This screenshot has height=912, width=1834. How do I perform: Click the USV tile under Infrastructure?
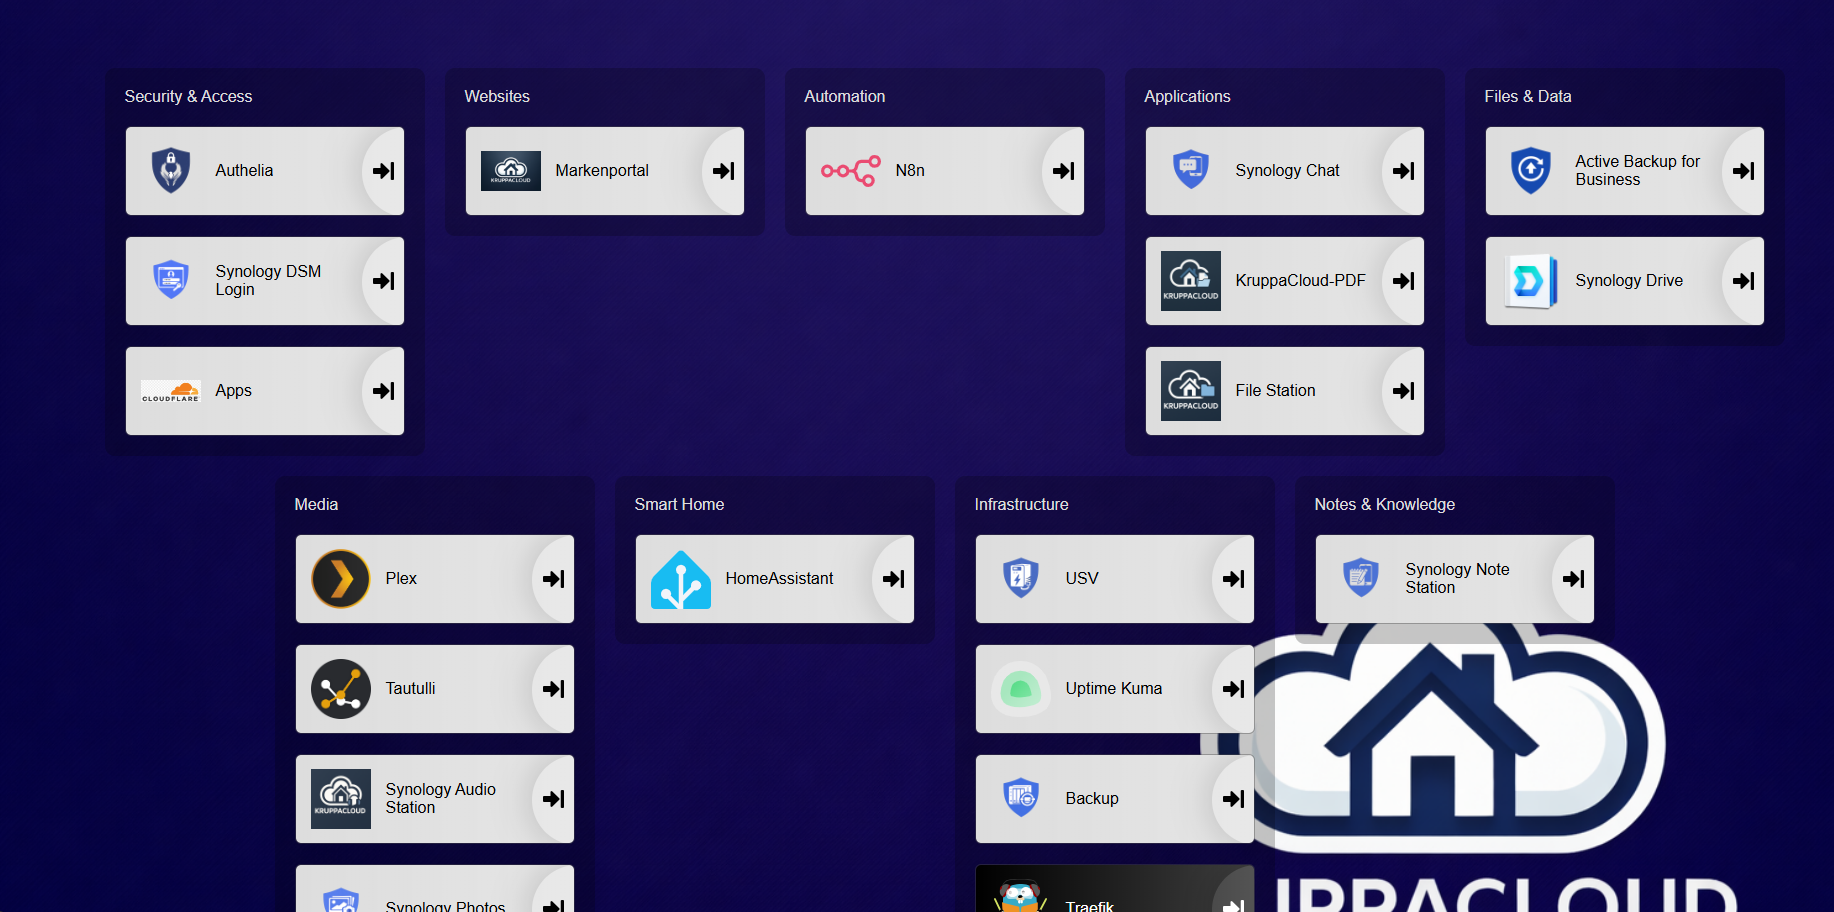(1114, 578)
